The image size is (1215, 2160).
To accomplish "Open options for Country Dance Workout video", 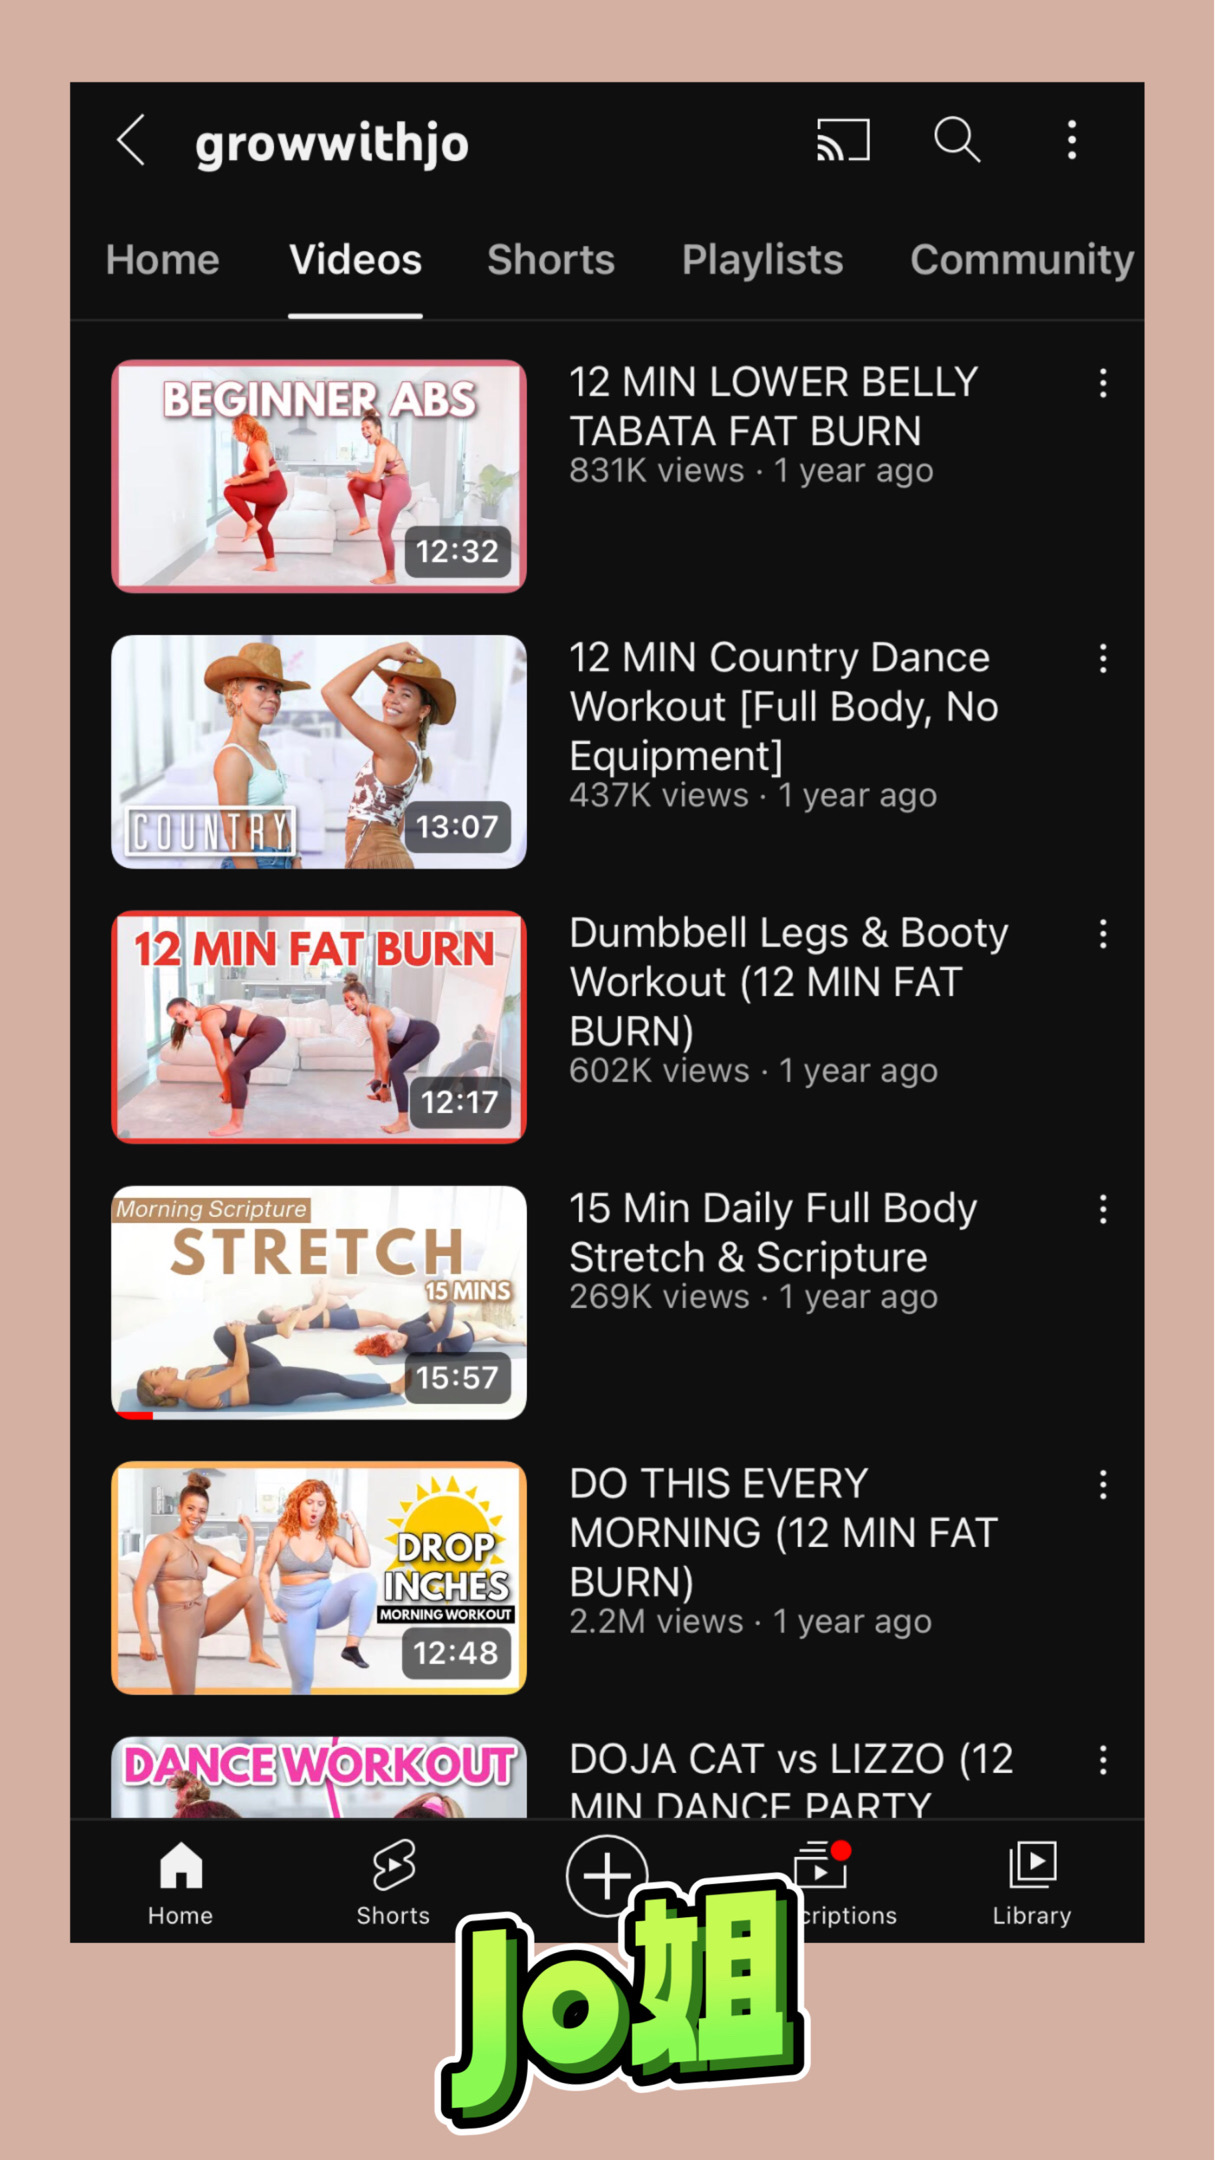I will [1103, 658].
